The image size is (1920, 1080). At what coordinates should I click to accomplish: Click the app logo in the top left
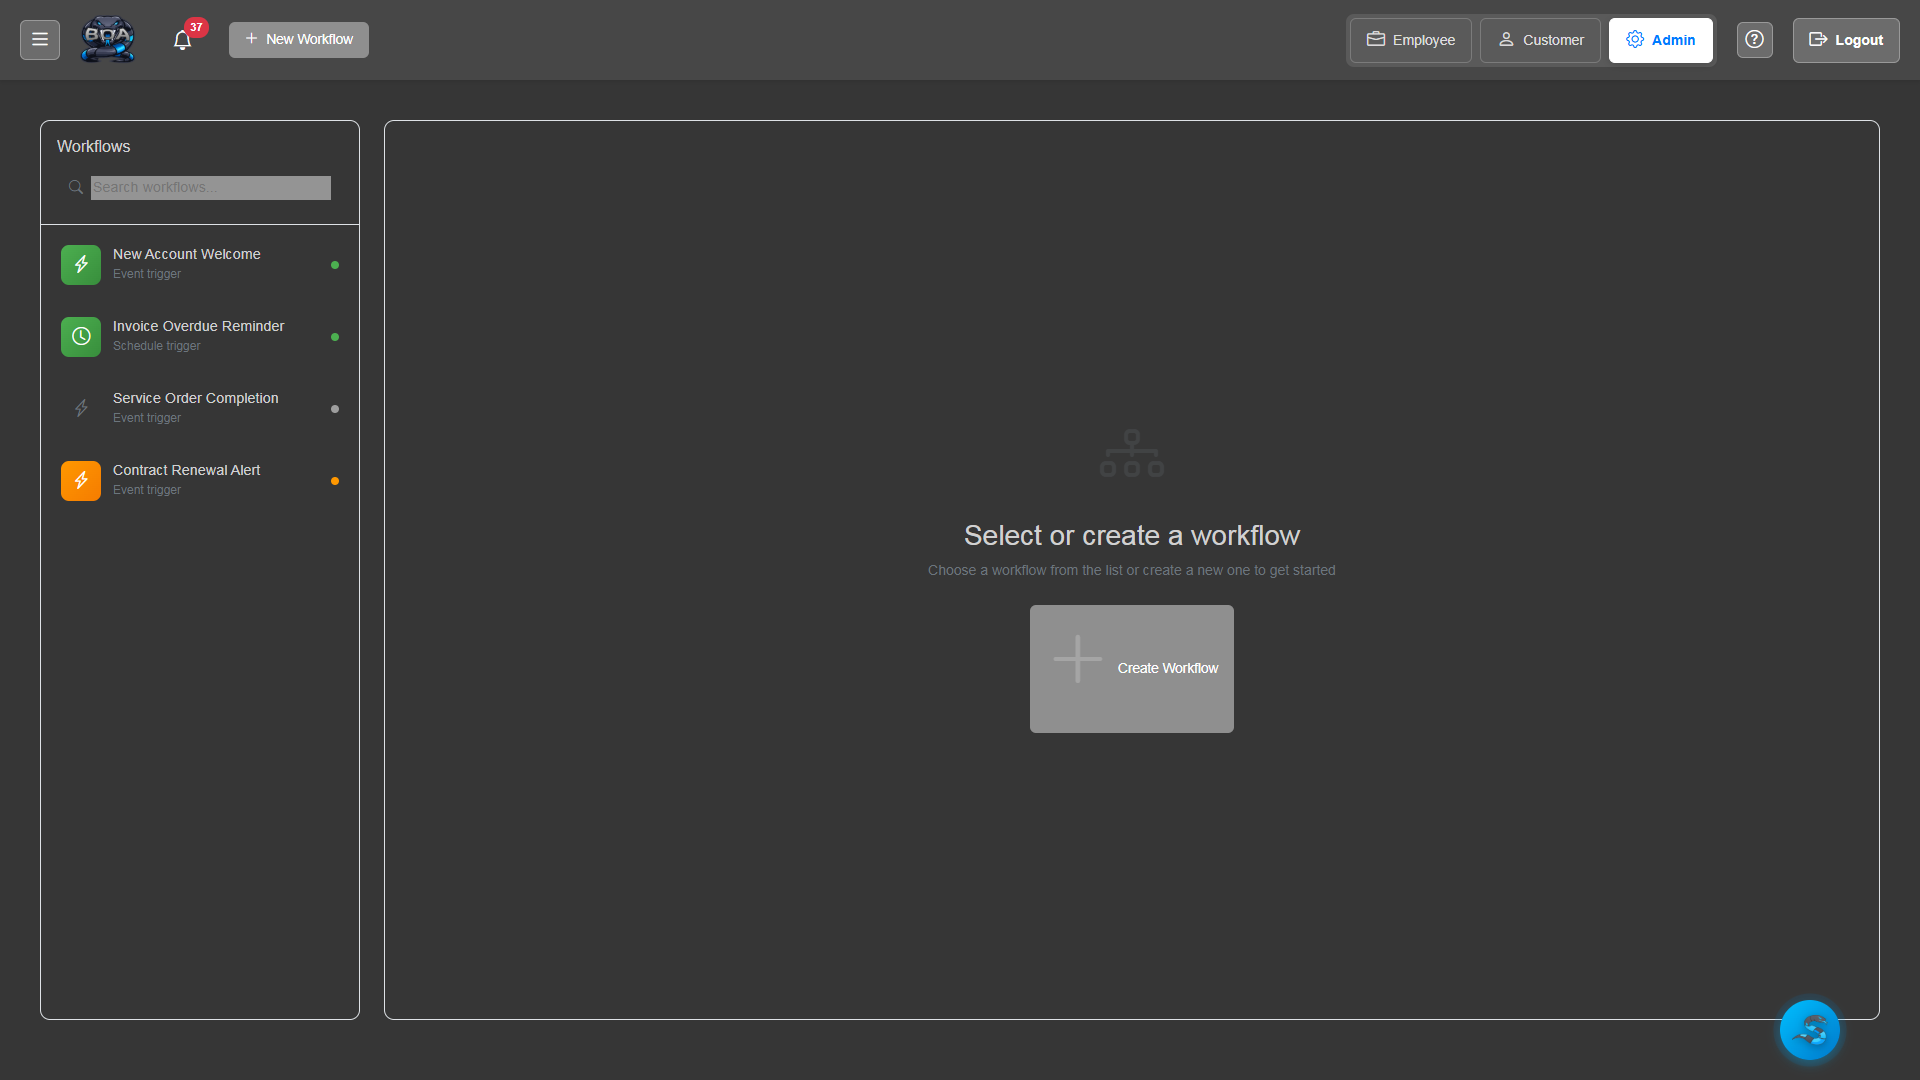(107, 39)
